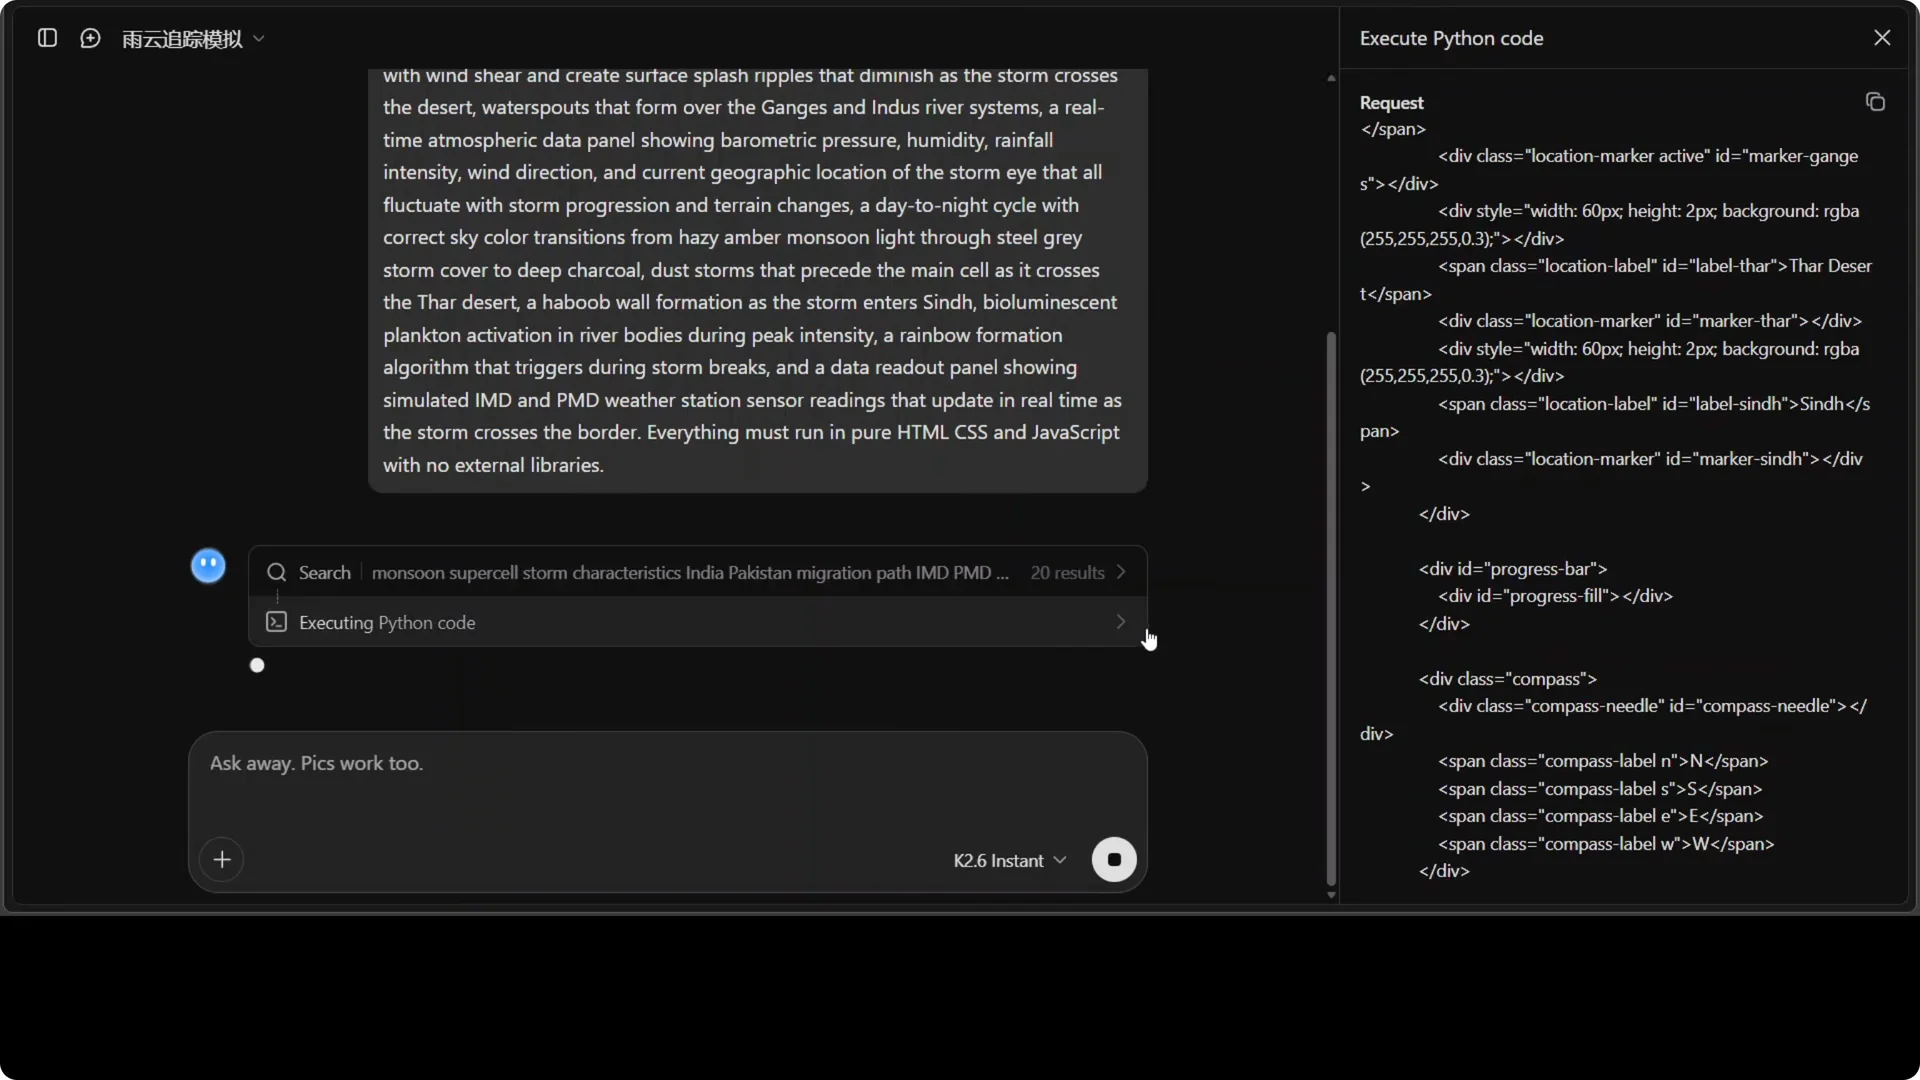The width and height of the screenshot is (1920, 1080).
Task: Close the Execute Python code panel
Action: (1882, 38)
